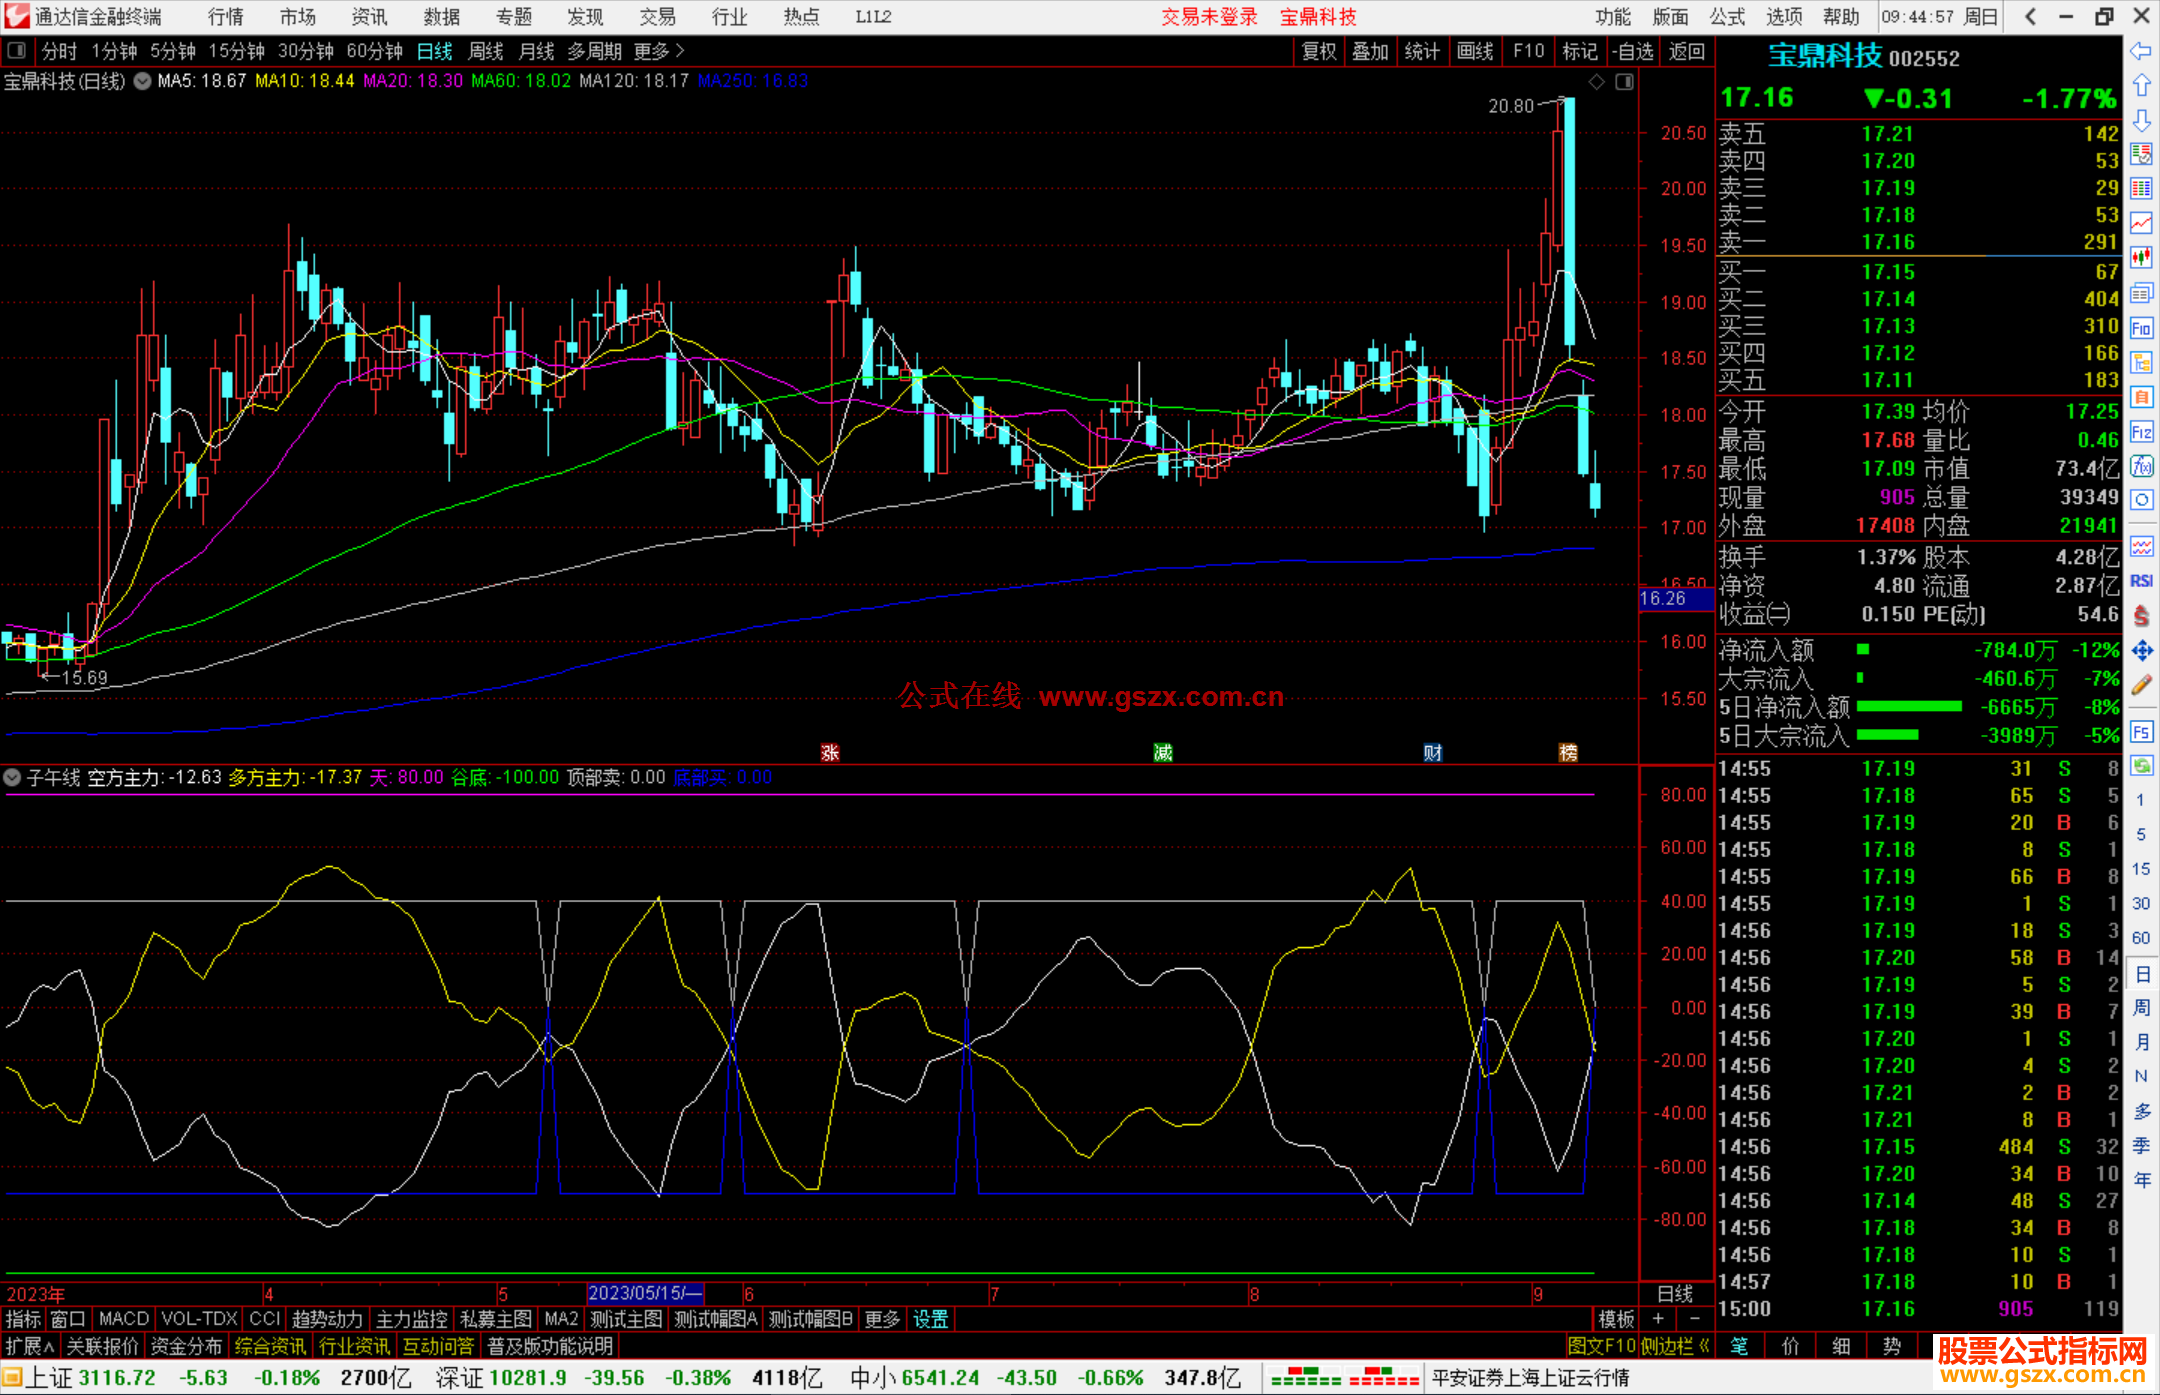This screenshot has height=1395, width=2160.
Task: Expand the 扩展 panel at bottom left
Action: pyautogui.click(x=30, y=1346)
